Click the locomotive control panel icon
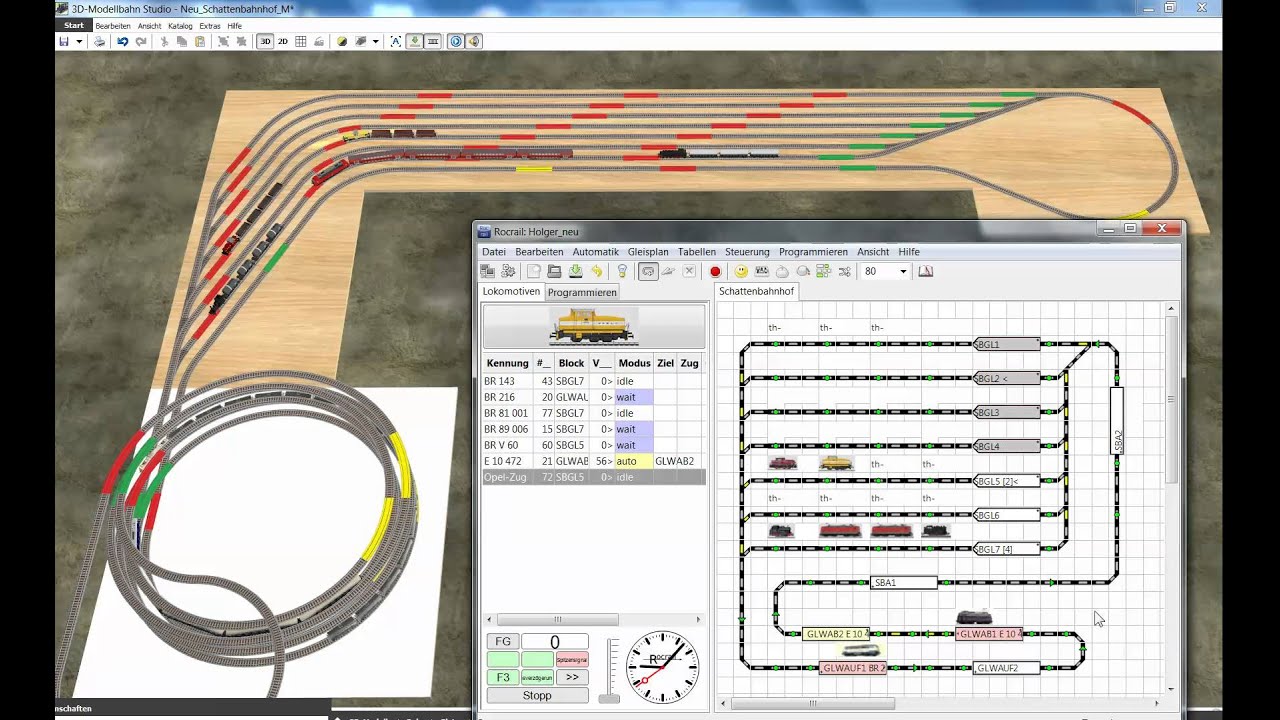Viewport: 1280px width, 720px height. point(762,271)
